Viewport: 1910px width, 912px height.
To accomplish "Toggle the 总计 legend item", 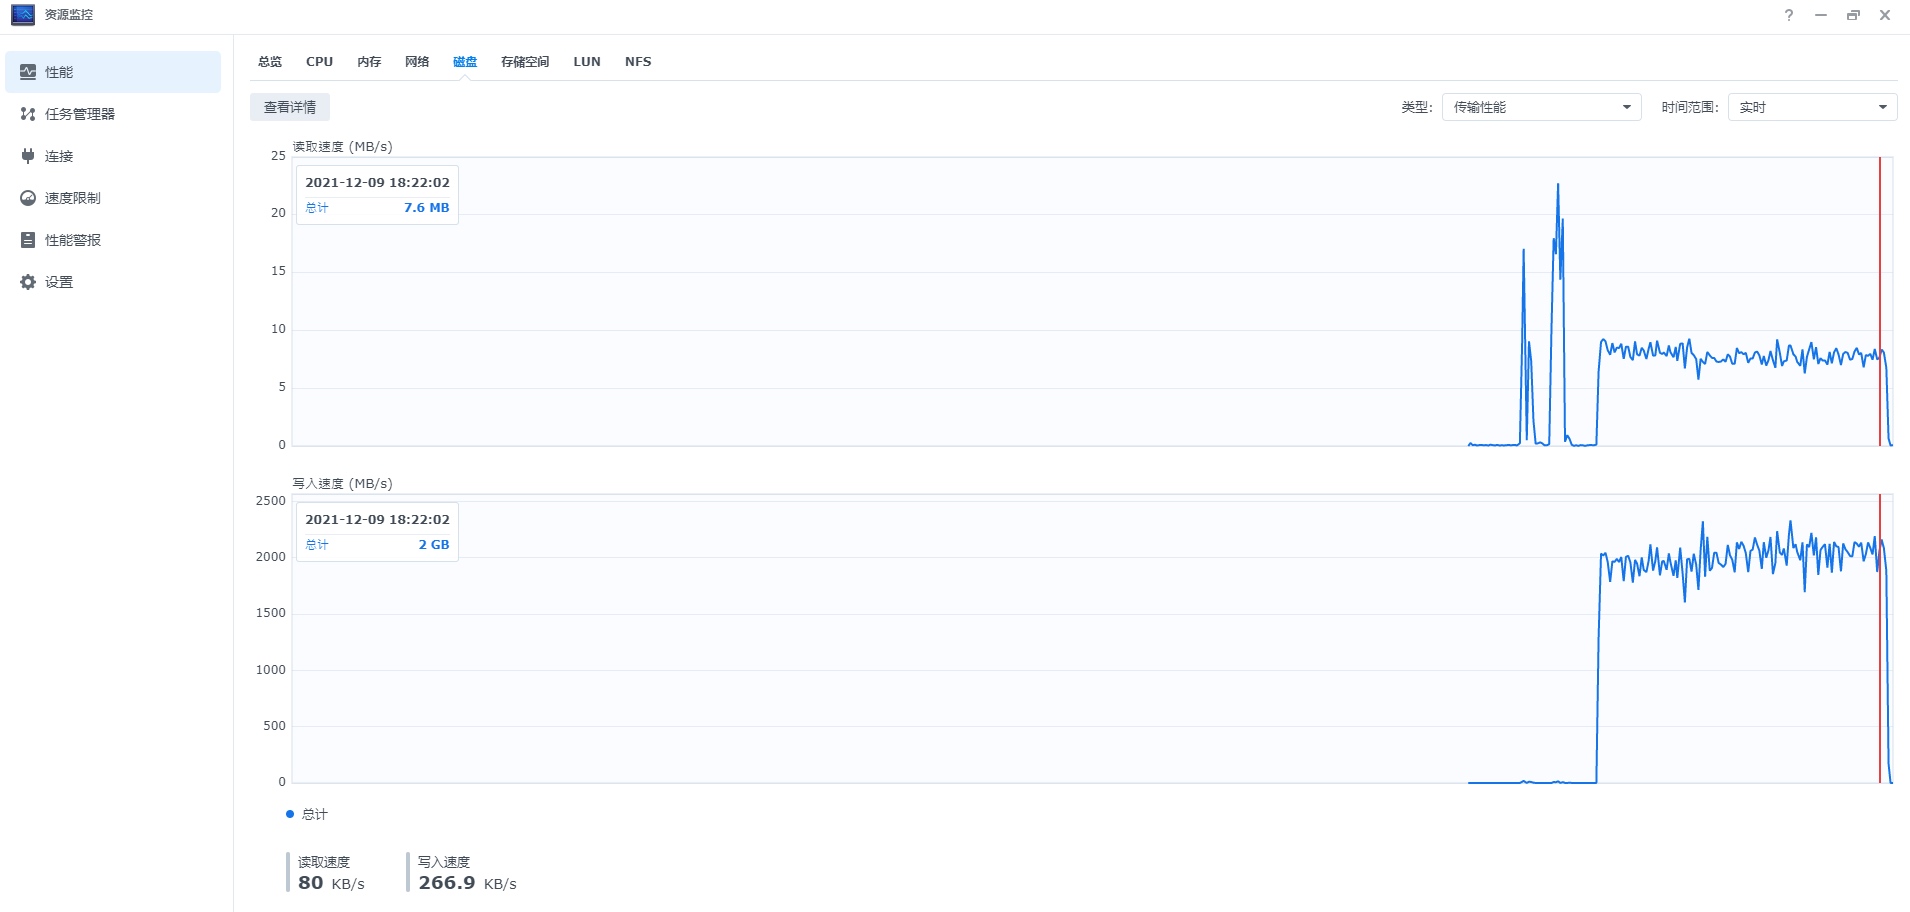I will click(307, 814).
